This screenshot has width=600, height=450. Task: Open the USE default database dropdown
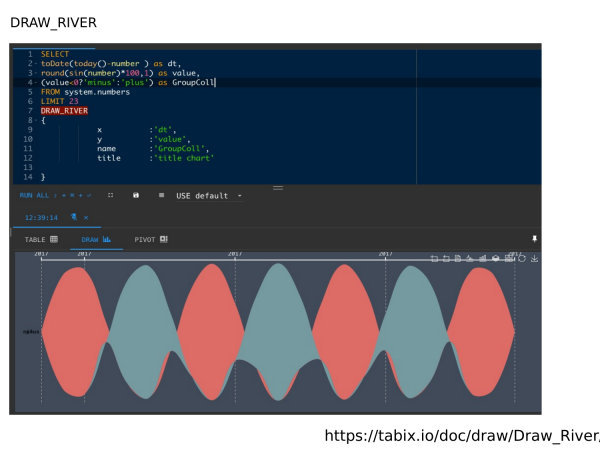209,195
